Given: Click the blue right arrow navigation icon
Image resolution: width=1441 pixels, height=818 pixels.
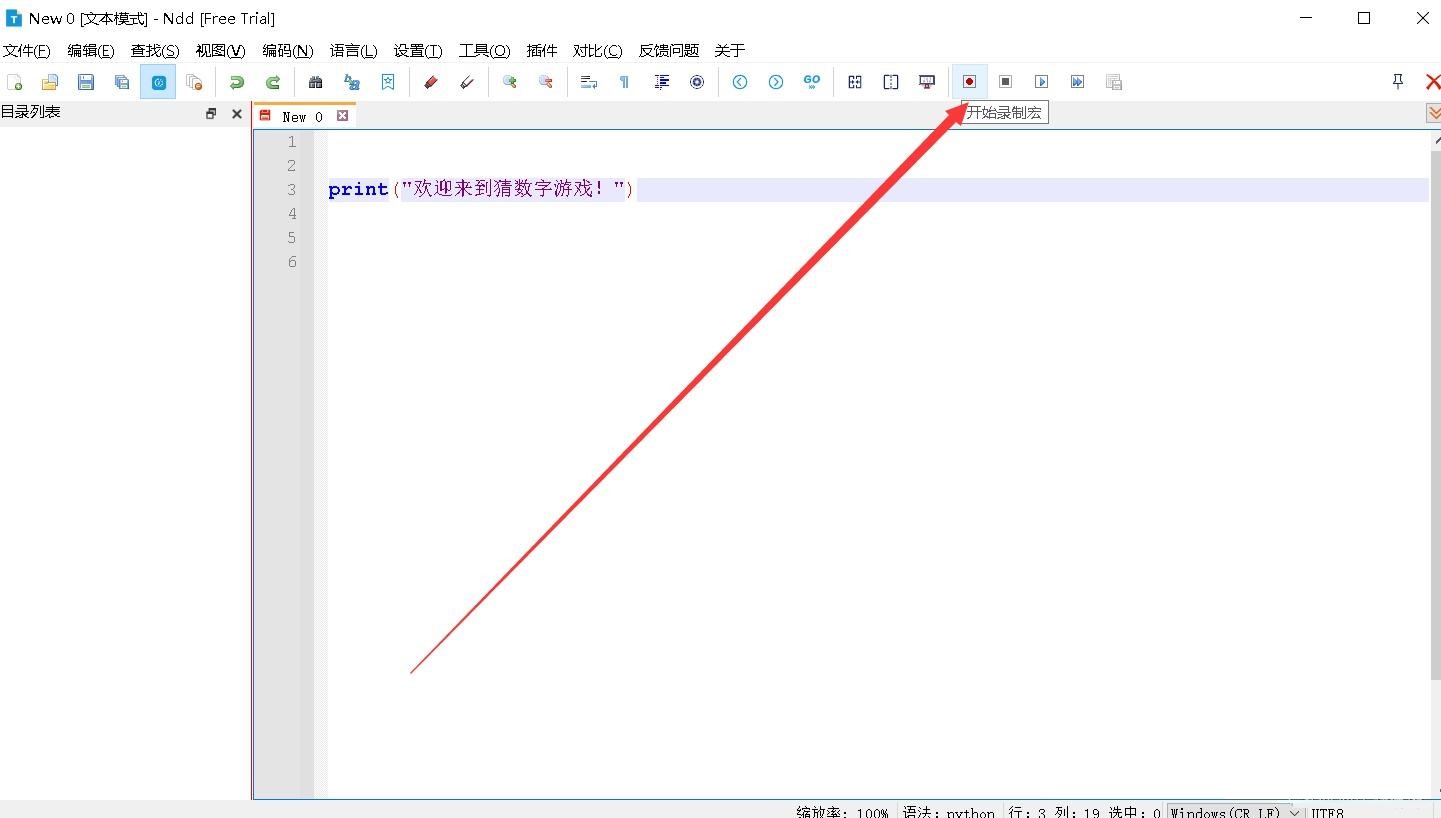Looking at the screenshot, I should tap(776, 82).
